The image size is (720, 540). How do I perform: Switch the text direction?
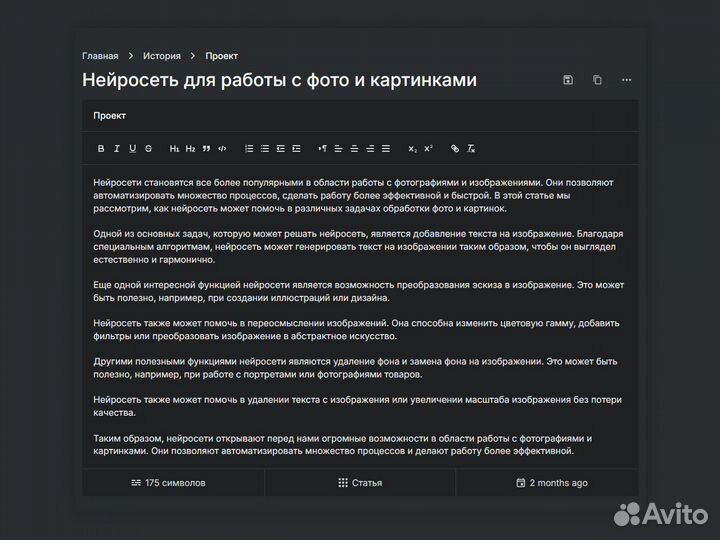coord(322,148)
